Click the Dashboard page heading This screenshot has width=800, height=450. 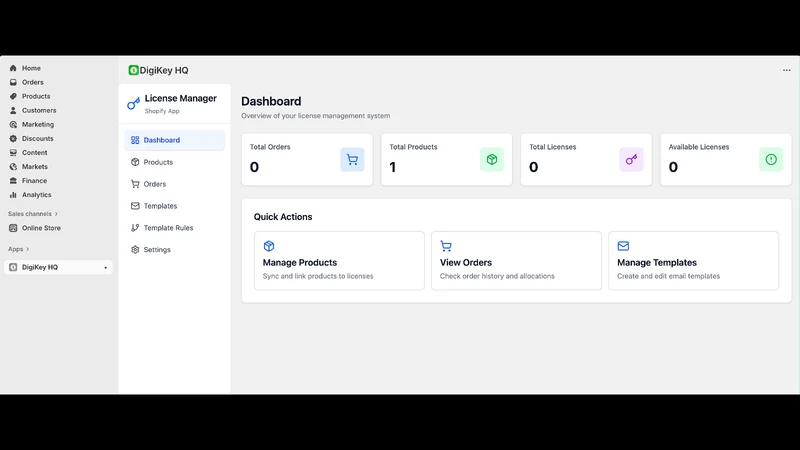[271, 101]
